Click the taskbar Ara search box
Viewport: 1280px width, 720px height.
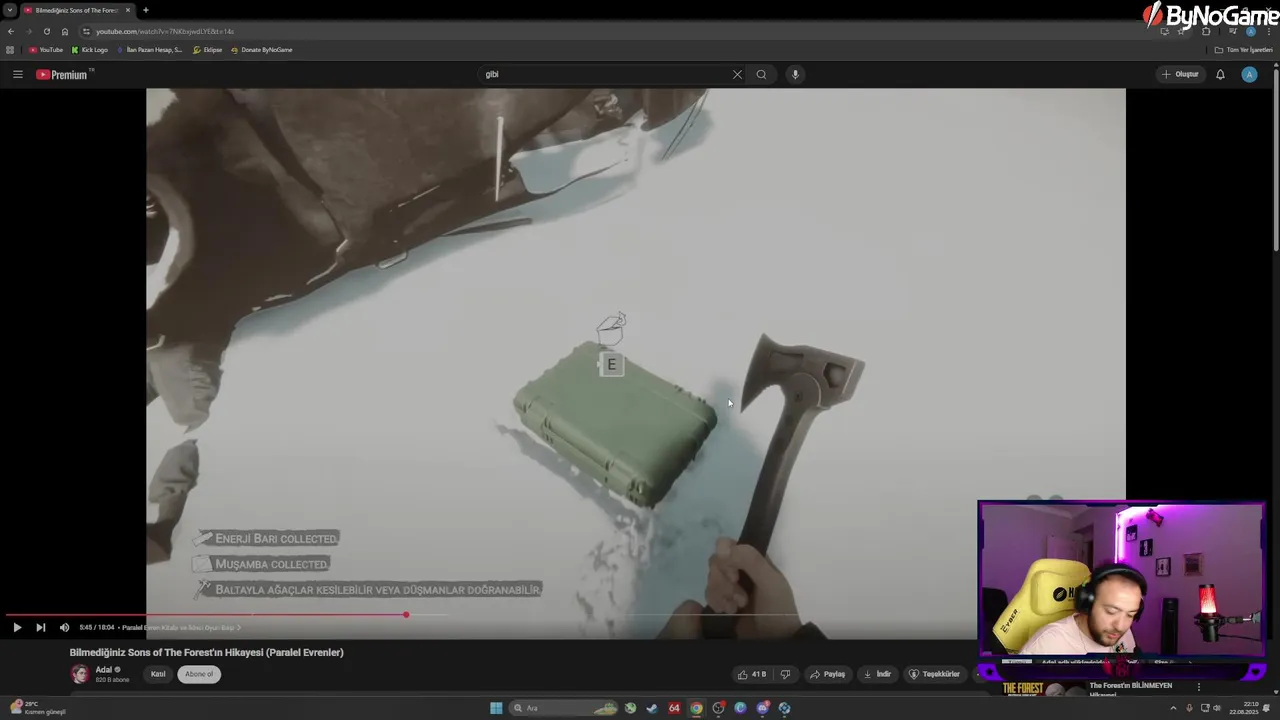pos(565,708)
